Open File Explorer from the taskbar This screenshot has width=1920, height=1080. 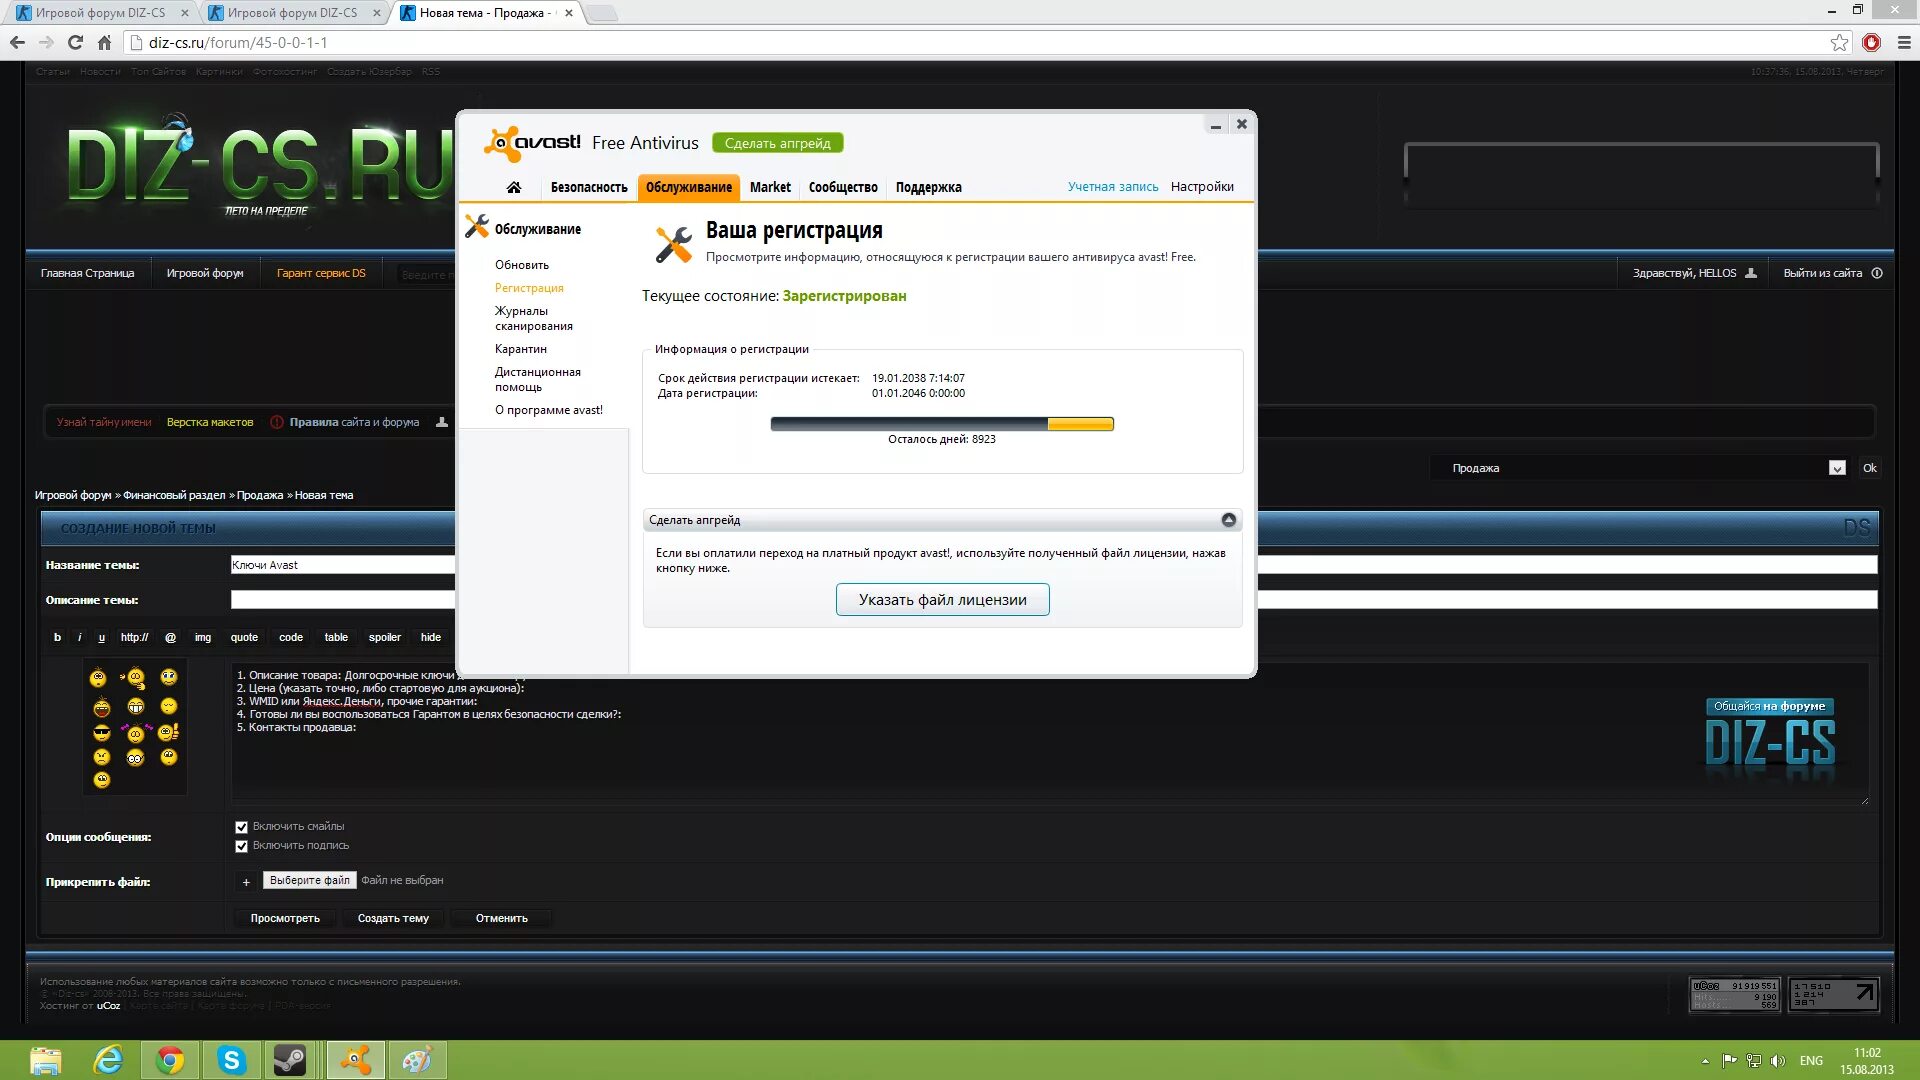click(46, 1060)
